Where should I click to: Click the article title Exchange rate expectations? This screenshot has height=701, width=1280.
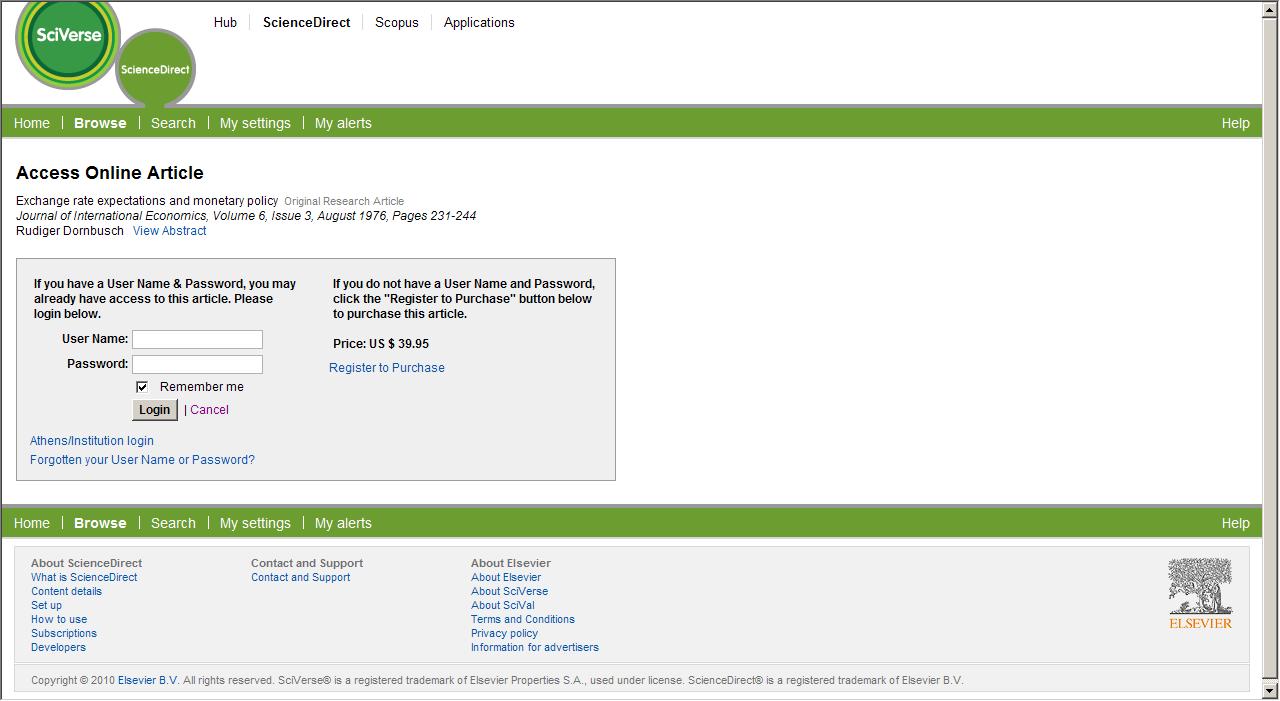[x=147, y=201]
